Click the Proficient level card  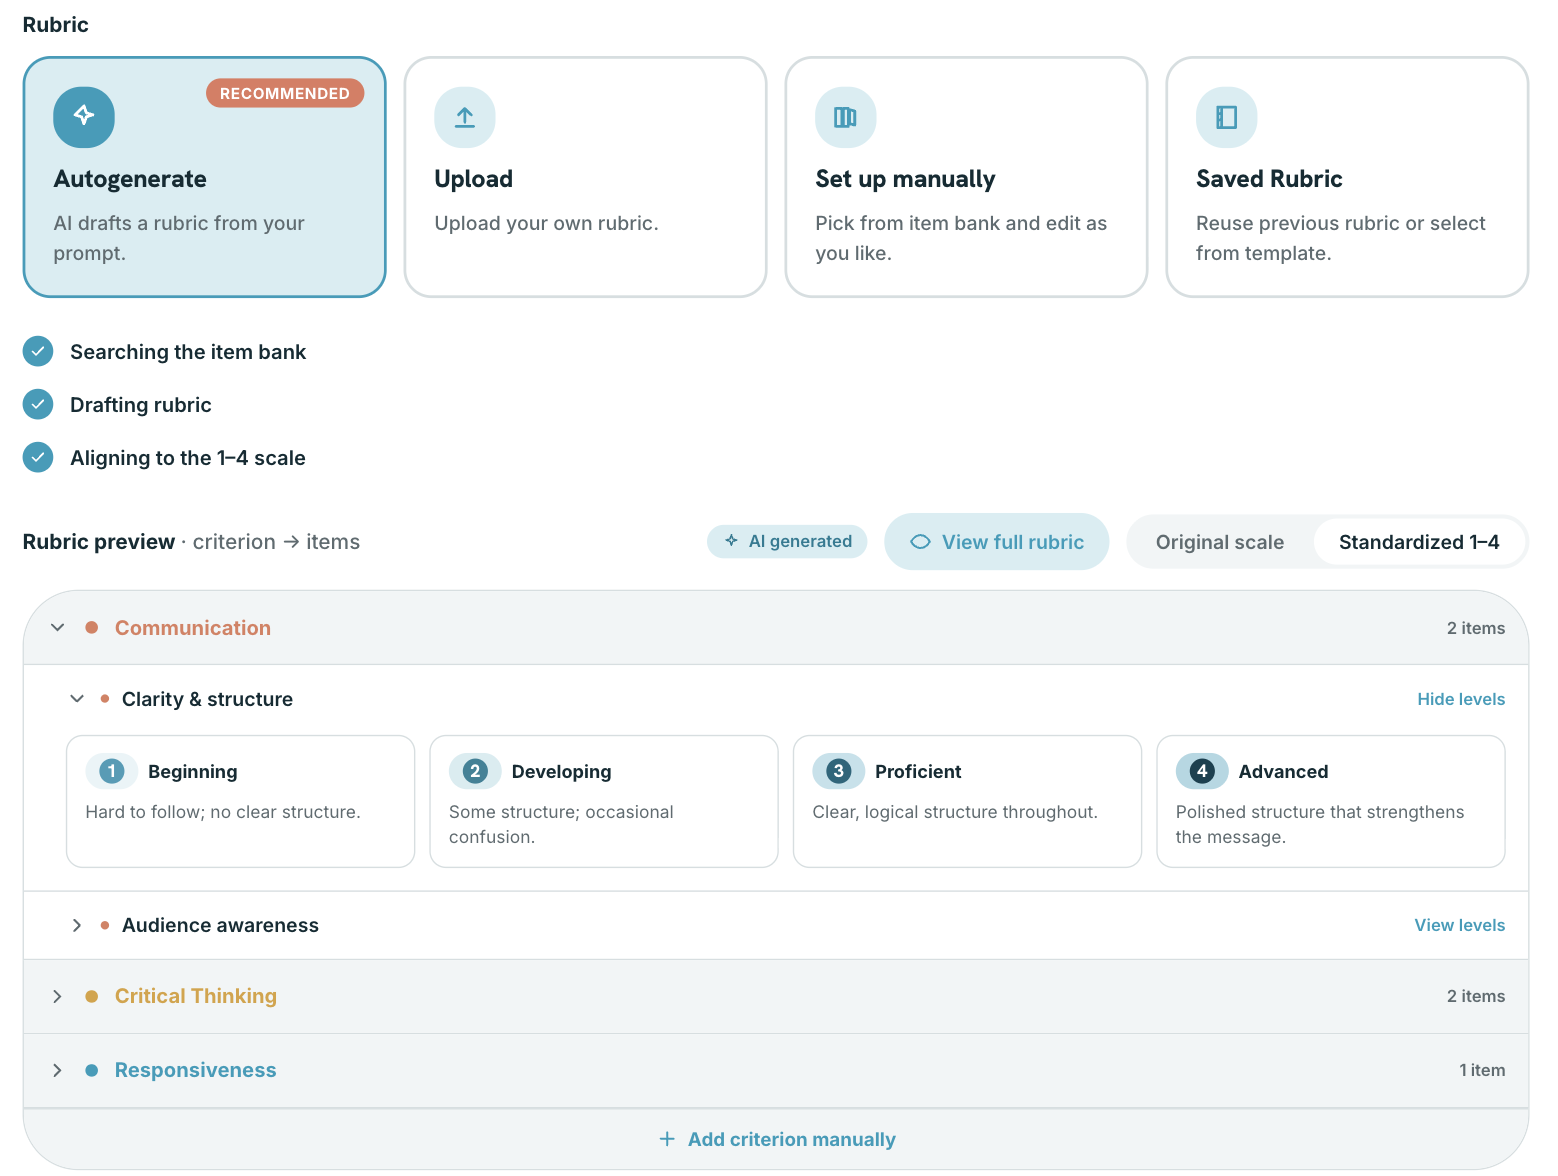pos(967,801)
